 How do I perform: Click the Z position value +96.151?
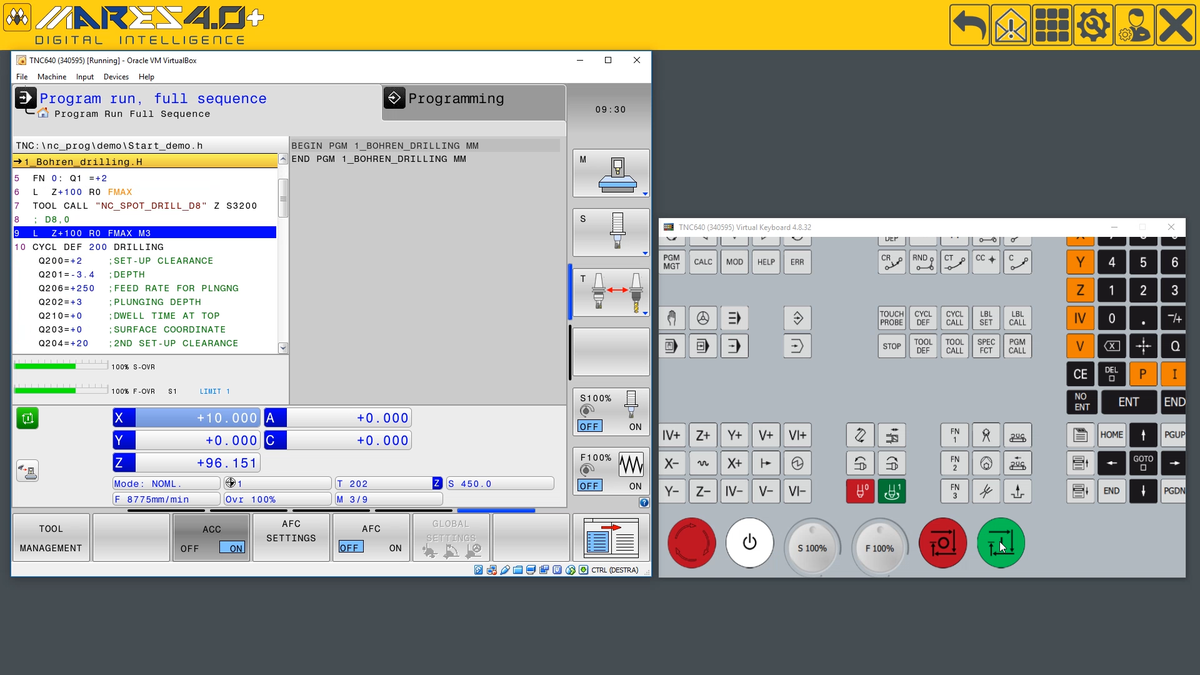click(197, 463)
